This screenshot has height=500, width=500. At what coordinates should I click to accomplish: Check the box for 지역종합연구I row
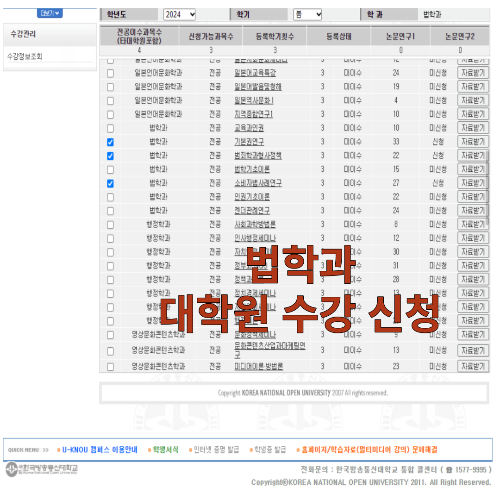click(x=110, y=114)
